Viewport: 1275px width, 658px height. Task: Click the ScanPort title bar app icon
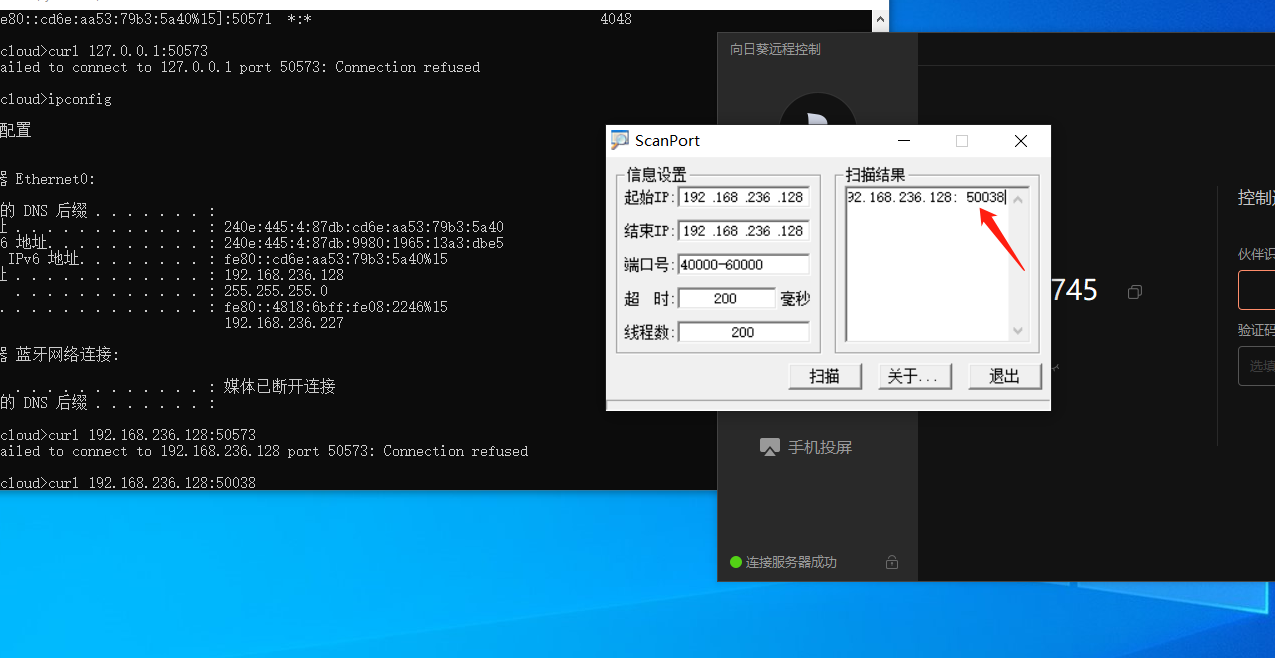pyautogui.click(x=620, y=141)
